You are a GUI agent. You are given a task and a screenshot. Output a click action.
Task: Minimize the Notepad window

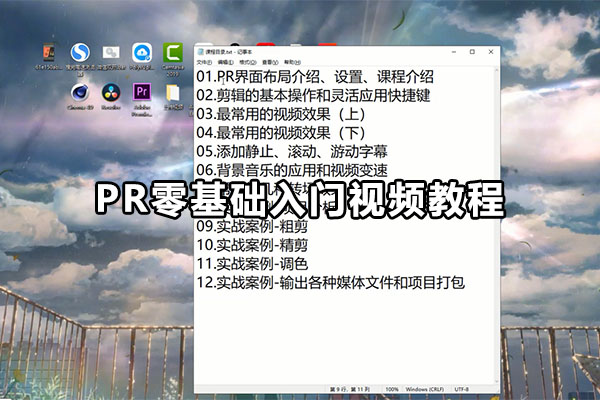(x=454, y=52)
